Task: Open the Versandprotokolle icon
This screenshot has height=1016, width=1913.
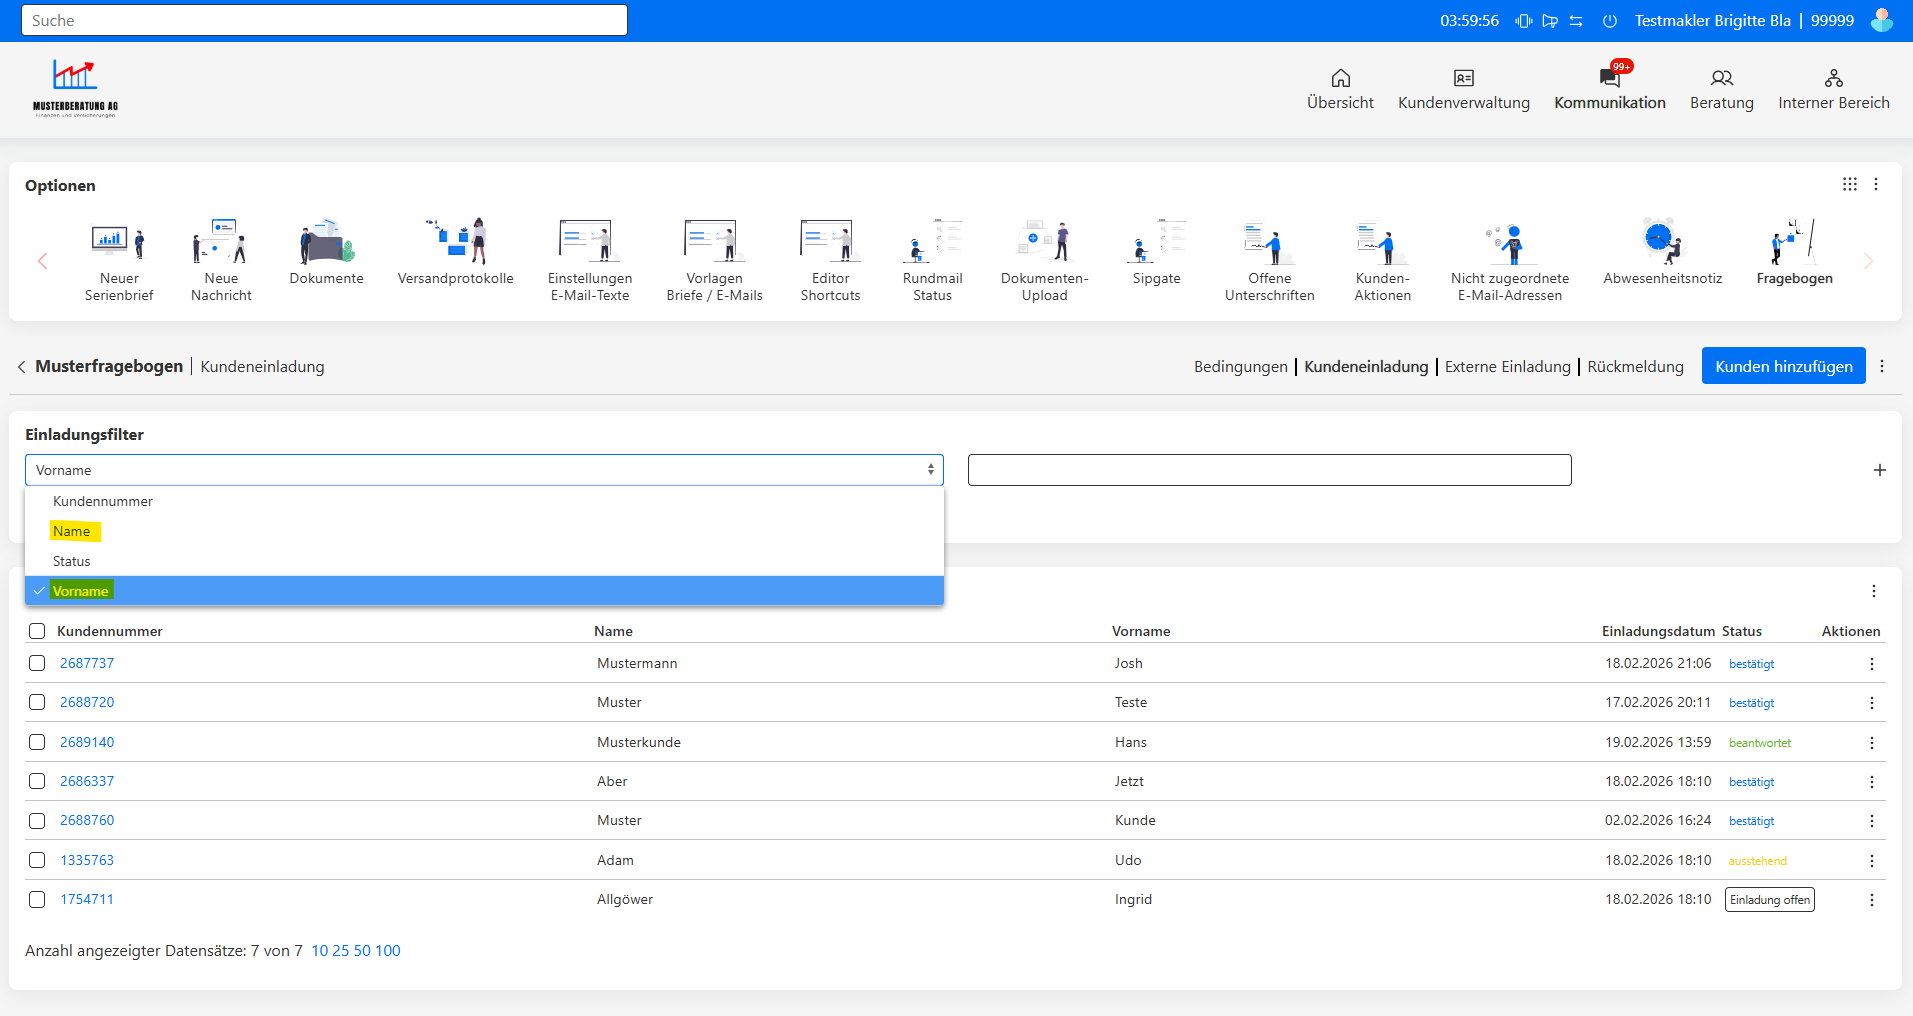Action: pyautogui.click(x=455, y=242)
